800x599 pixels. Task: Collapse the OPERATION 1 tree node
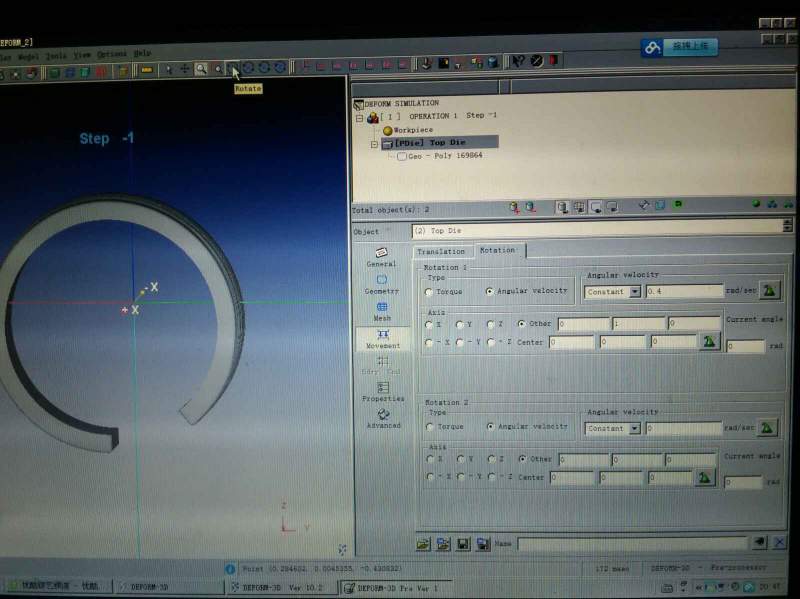click(359, 118)
